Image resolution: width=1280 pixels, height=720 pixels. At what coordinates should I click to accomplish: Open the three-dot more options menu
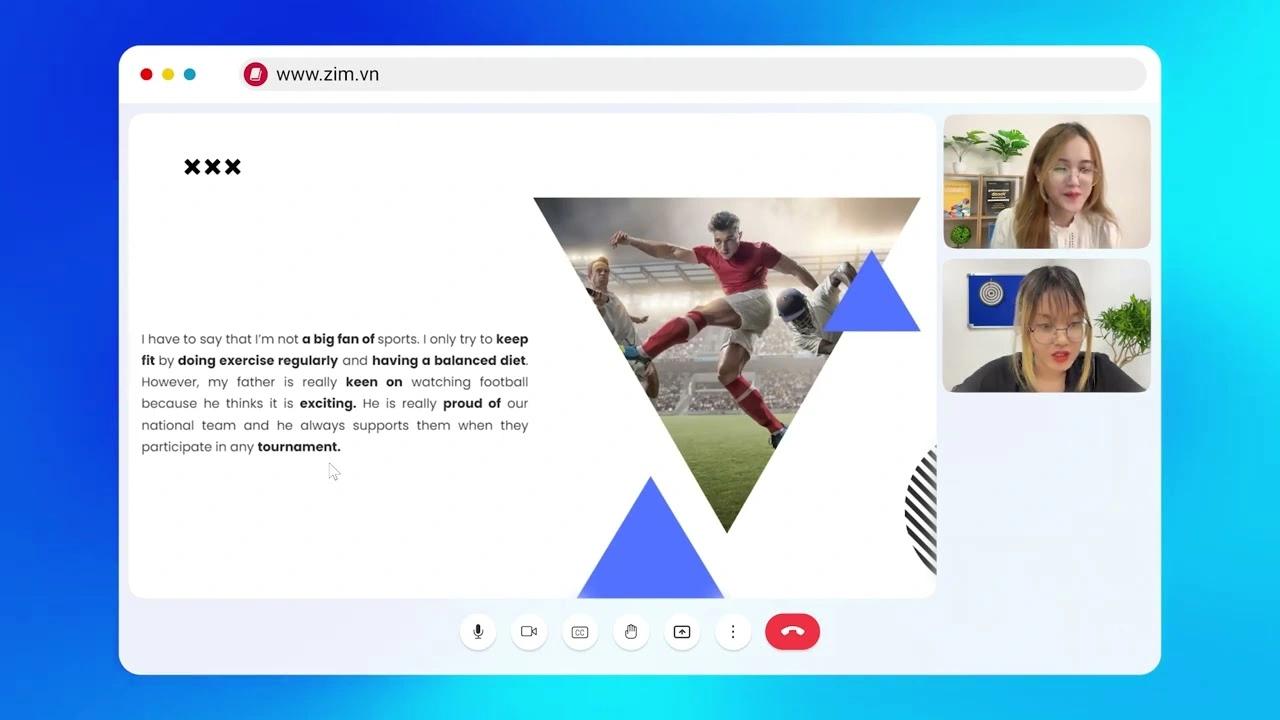[733, 631]
